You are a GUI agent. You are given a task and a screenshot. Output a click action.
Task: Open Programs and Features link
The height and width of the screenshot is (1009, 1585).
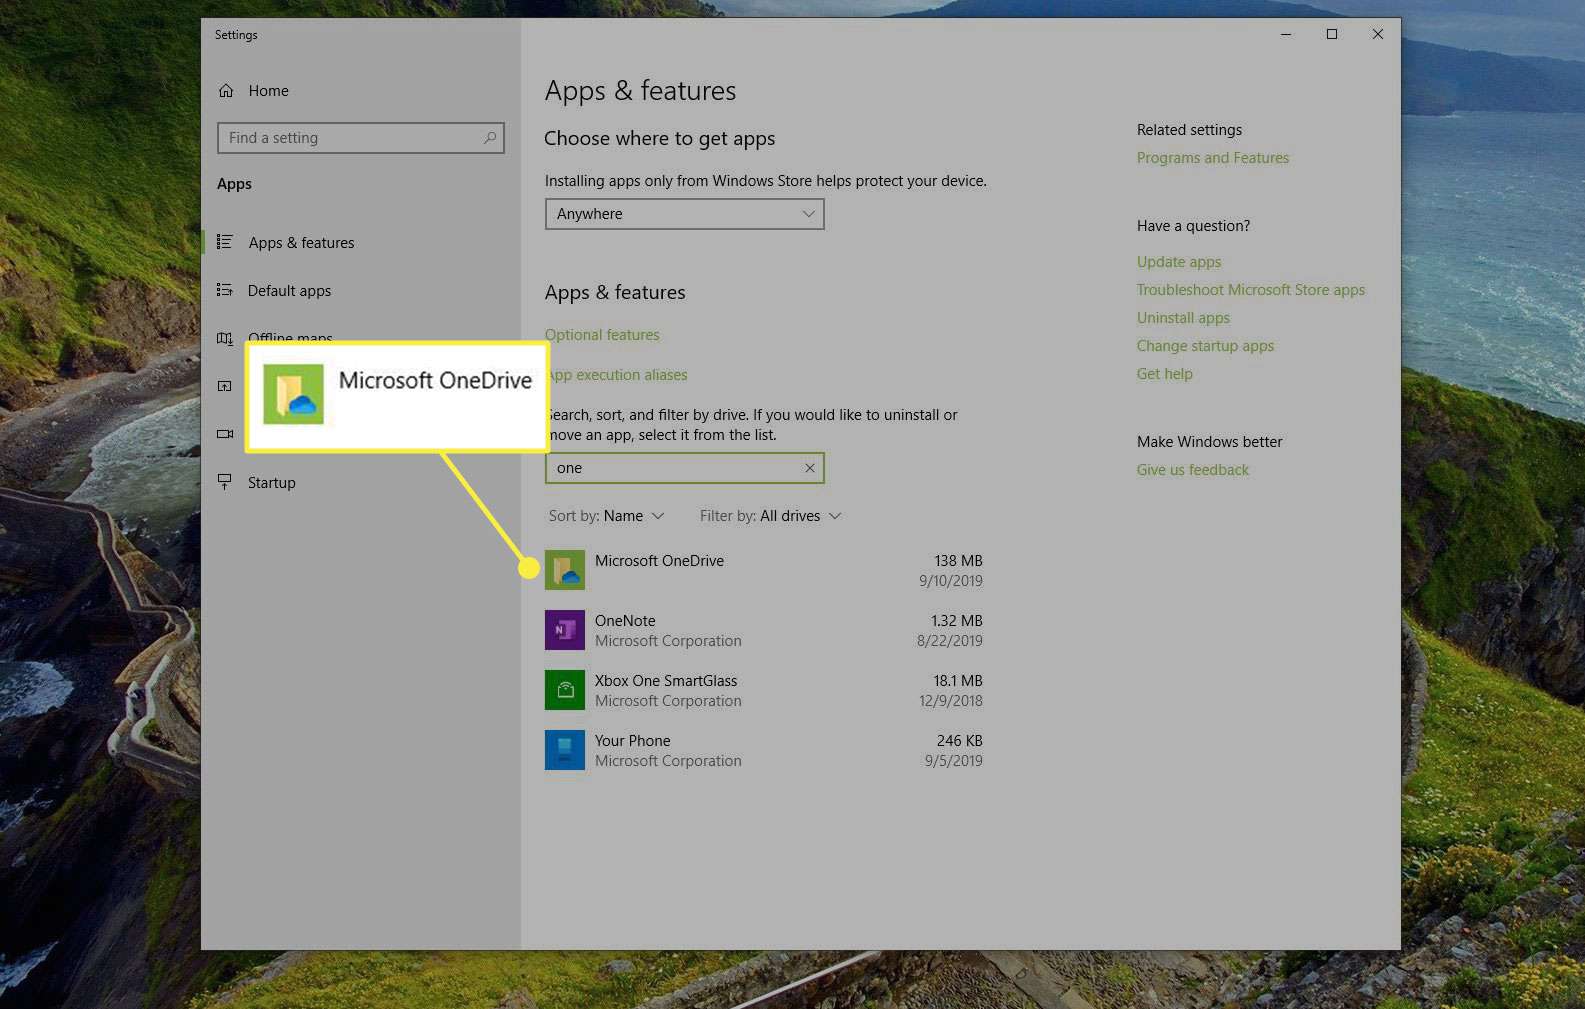pos(1213,158)
